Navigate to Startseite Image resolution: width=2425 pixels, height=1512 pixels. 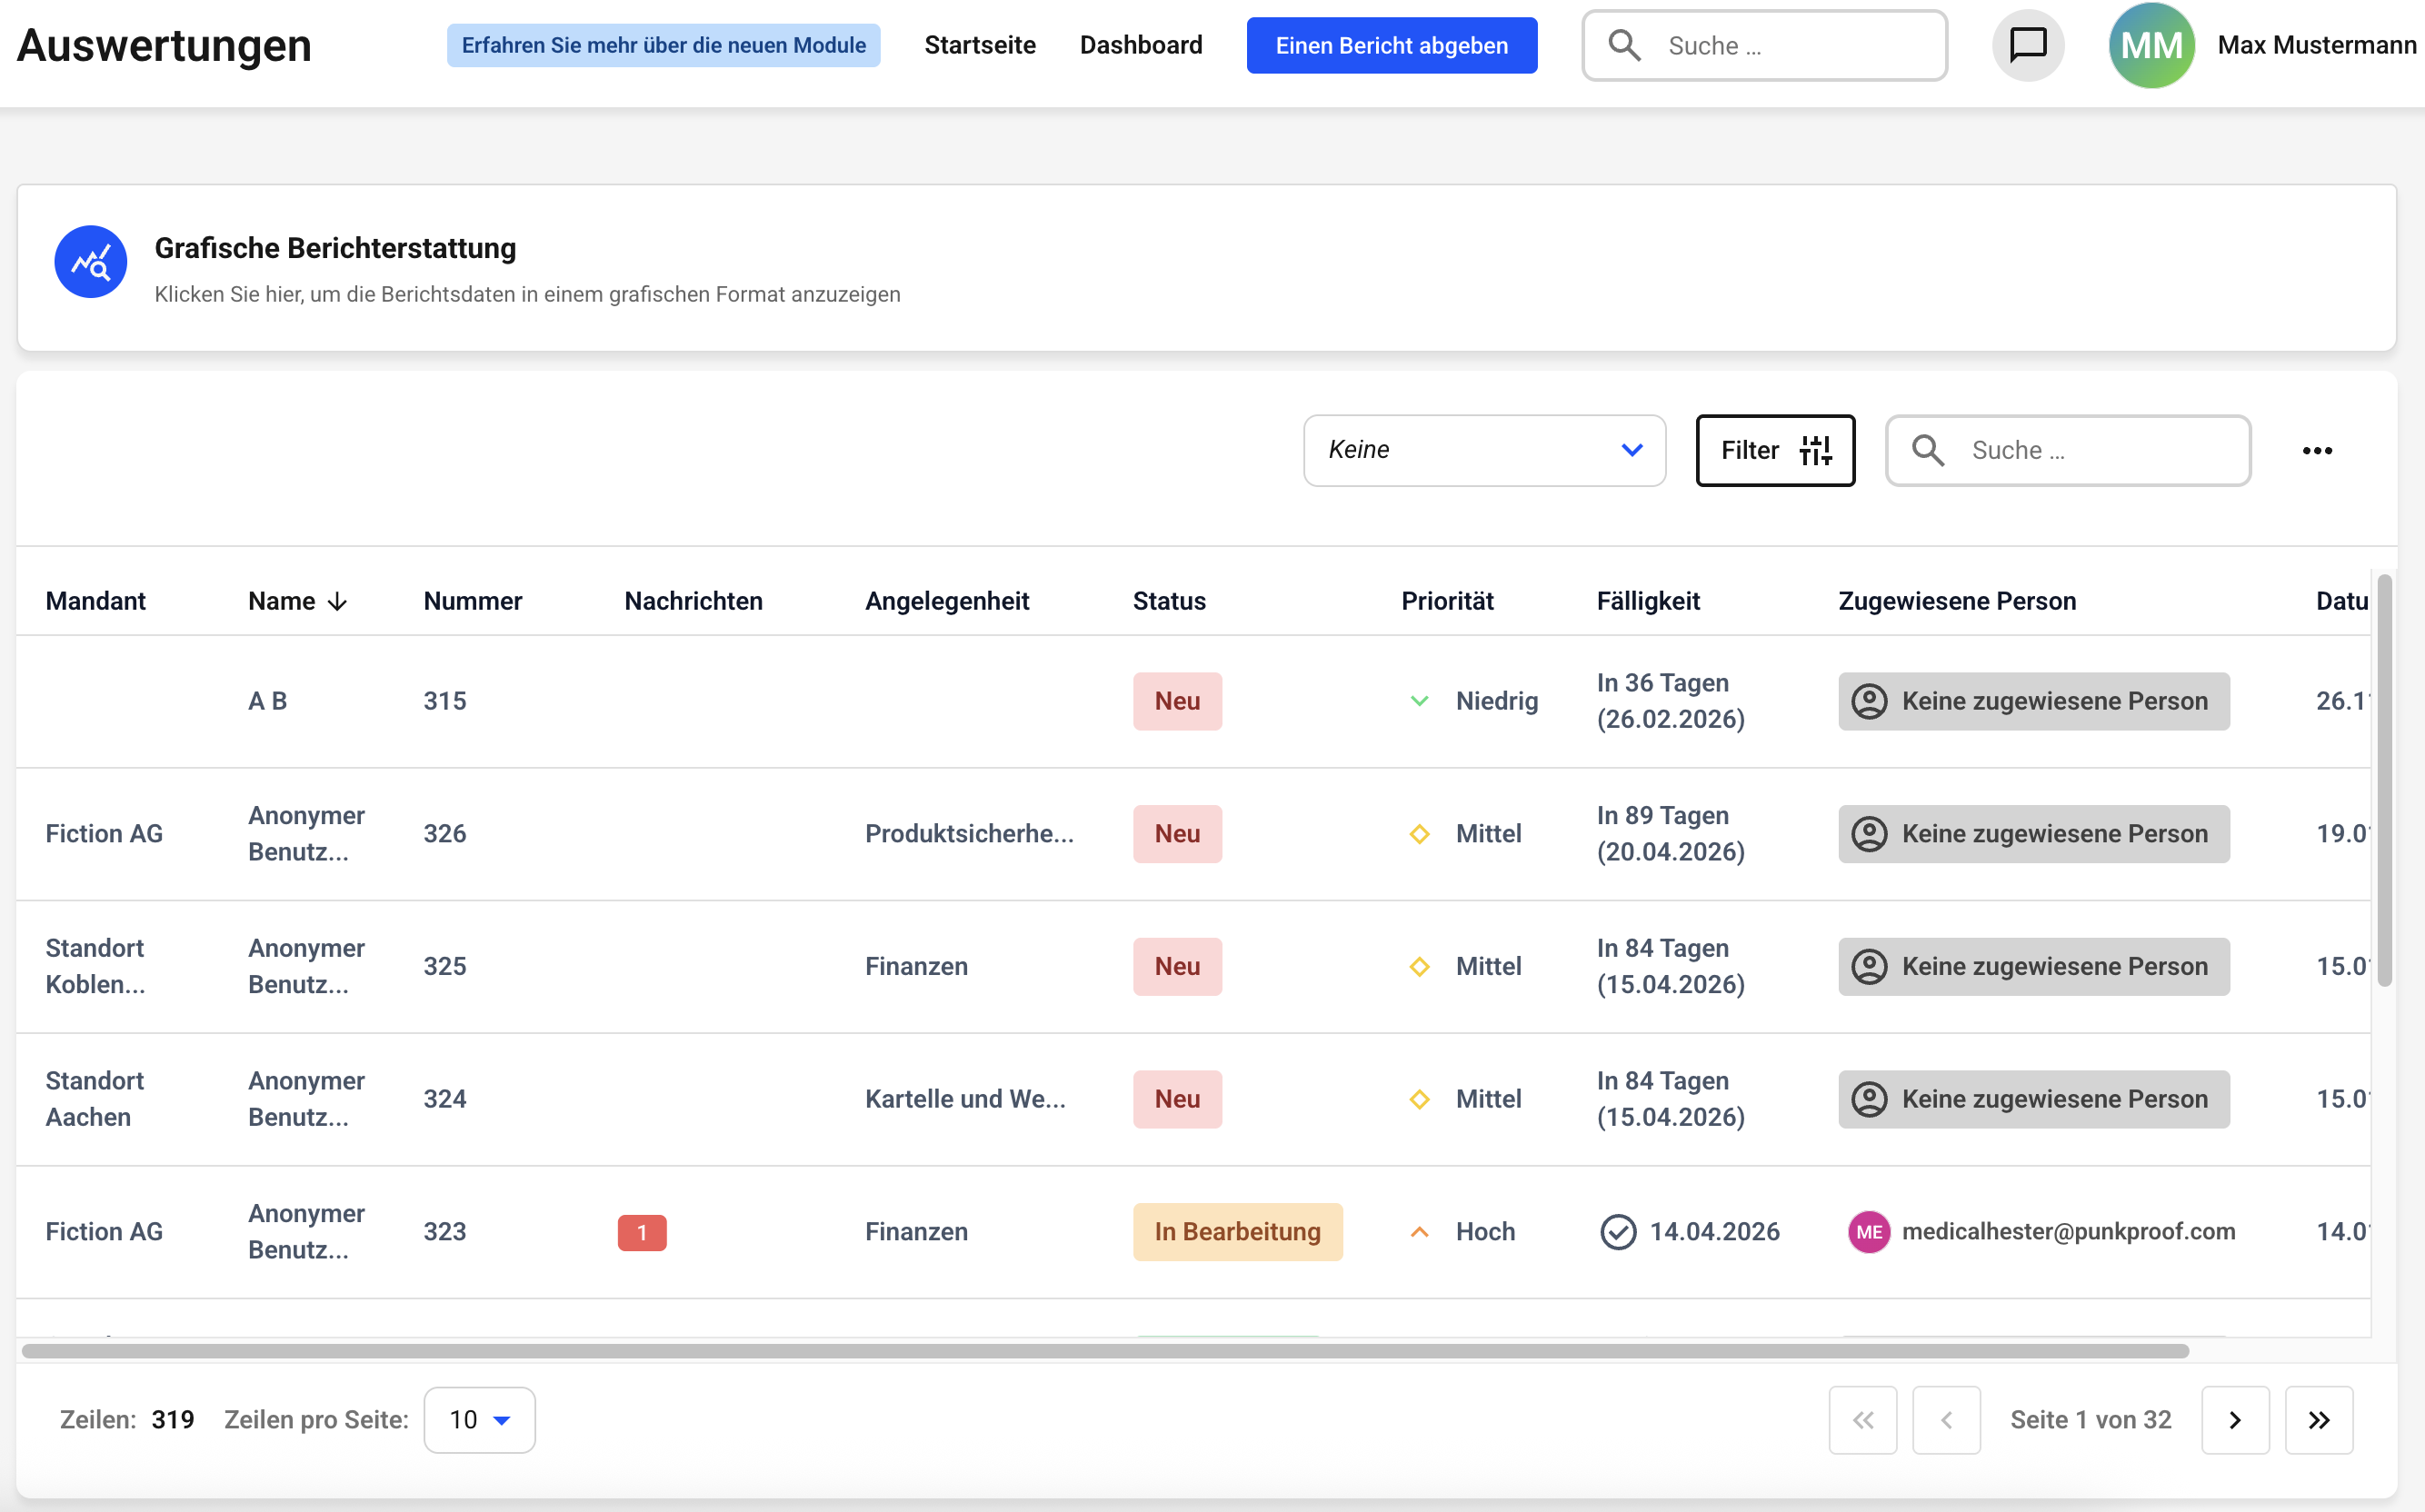click(x=979, y=45)
